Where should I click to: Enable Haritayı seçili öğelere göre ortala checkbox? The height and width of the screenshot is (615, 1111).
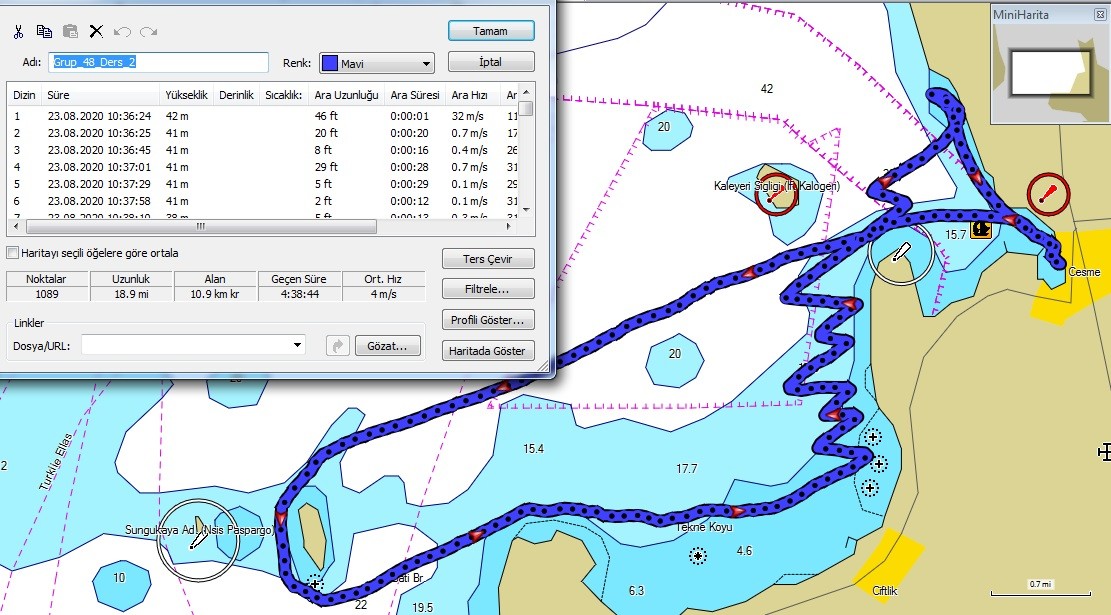12,253
